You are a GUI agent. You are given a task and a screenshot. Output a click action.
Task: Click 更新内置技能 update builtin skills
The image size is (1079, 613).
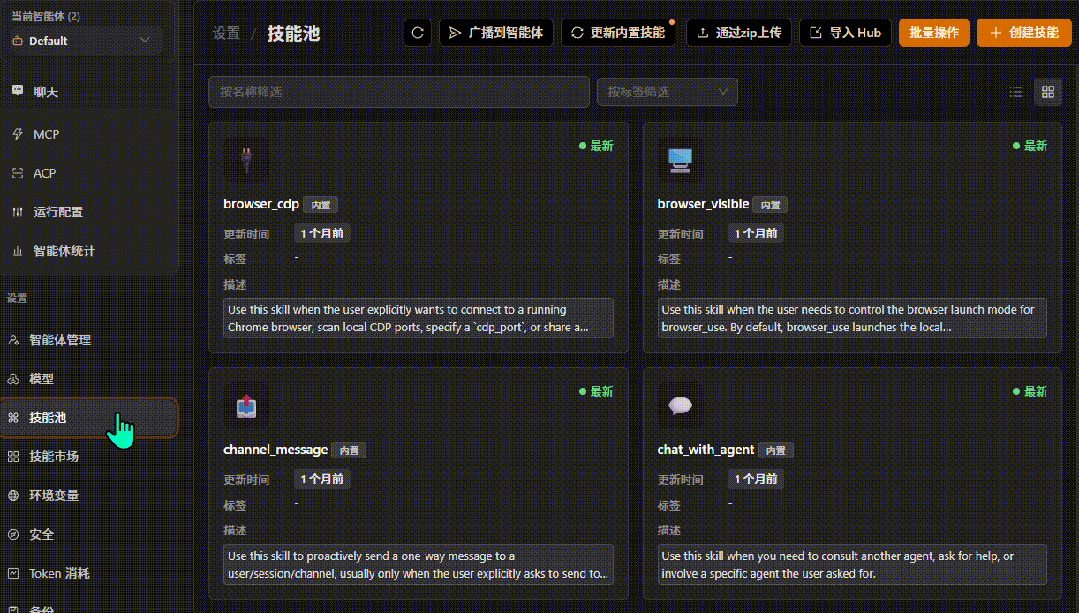point(618,32)
